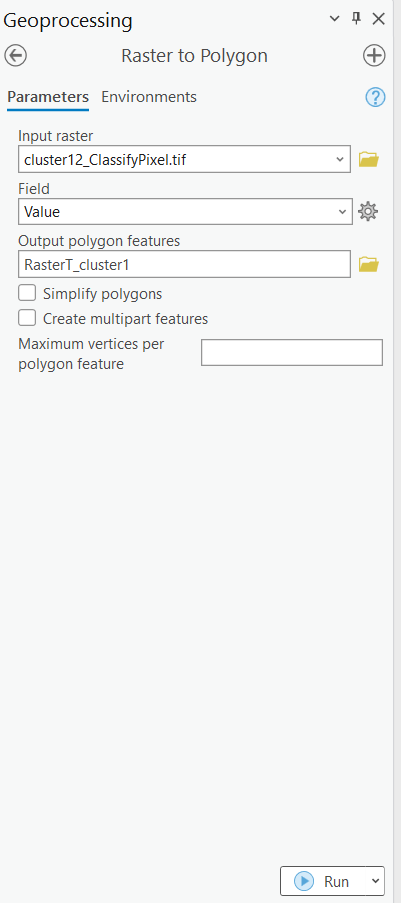Open Run button dropdown arrow

pos(375,881)
